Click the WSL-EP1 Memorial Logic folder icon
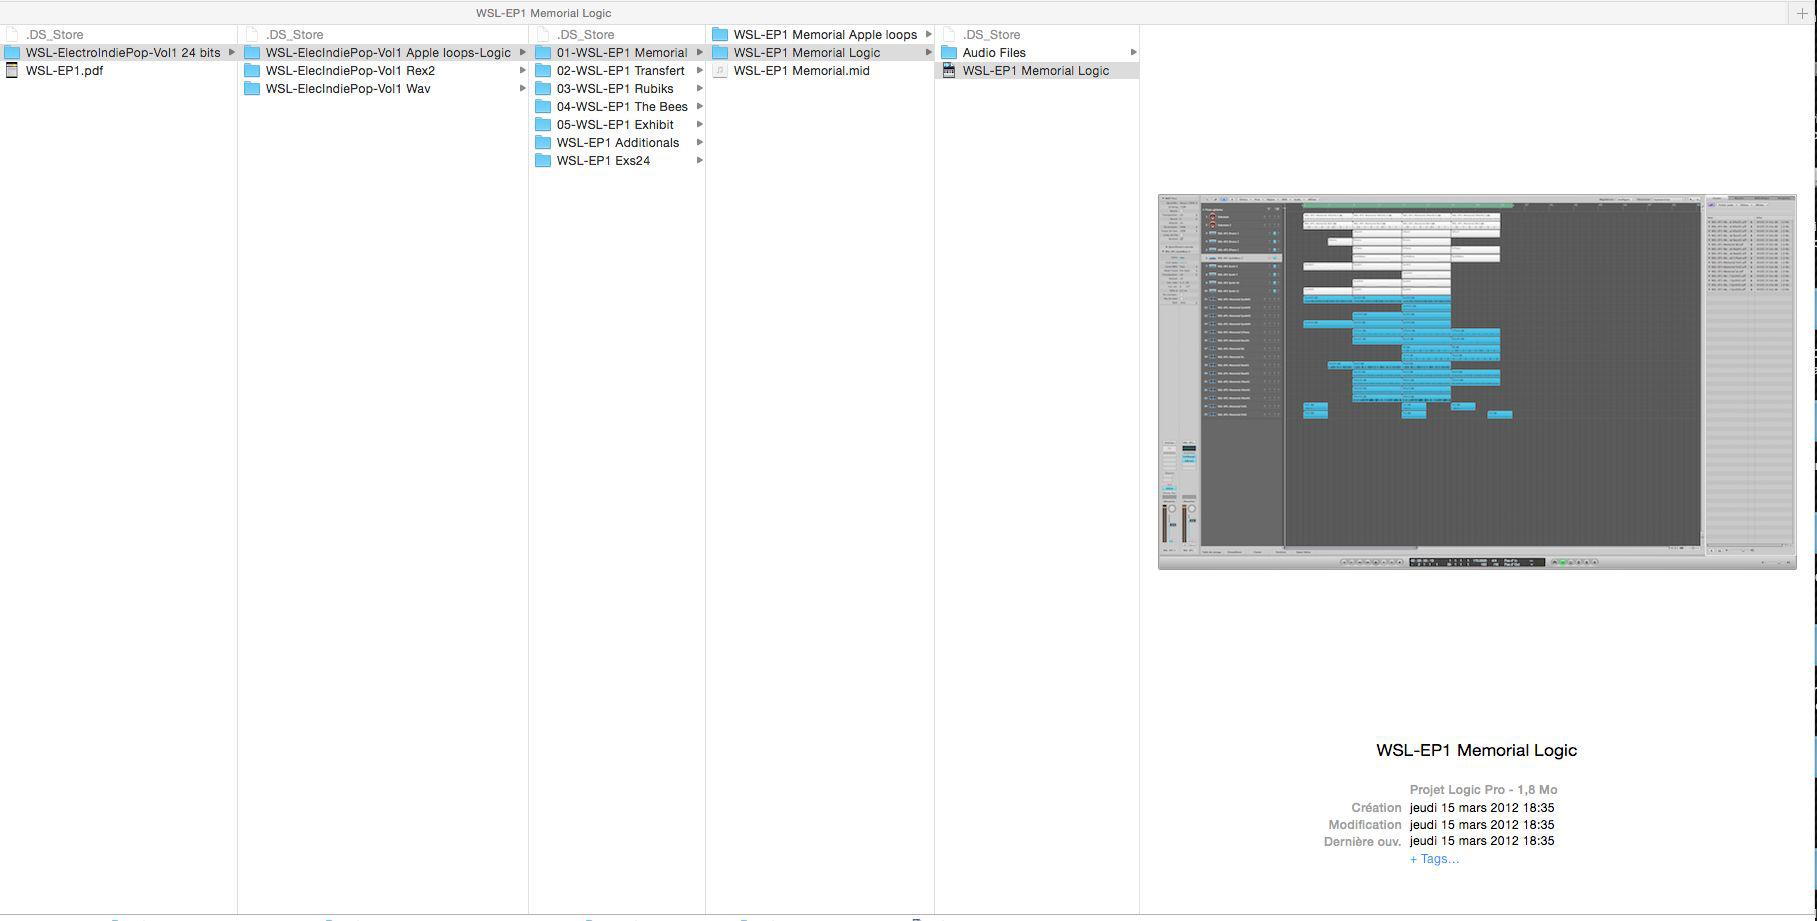Screen dimensions: 1817x921 720,52
